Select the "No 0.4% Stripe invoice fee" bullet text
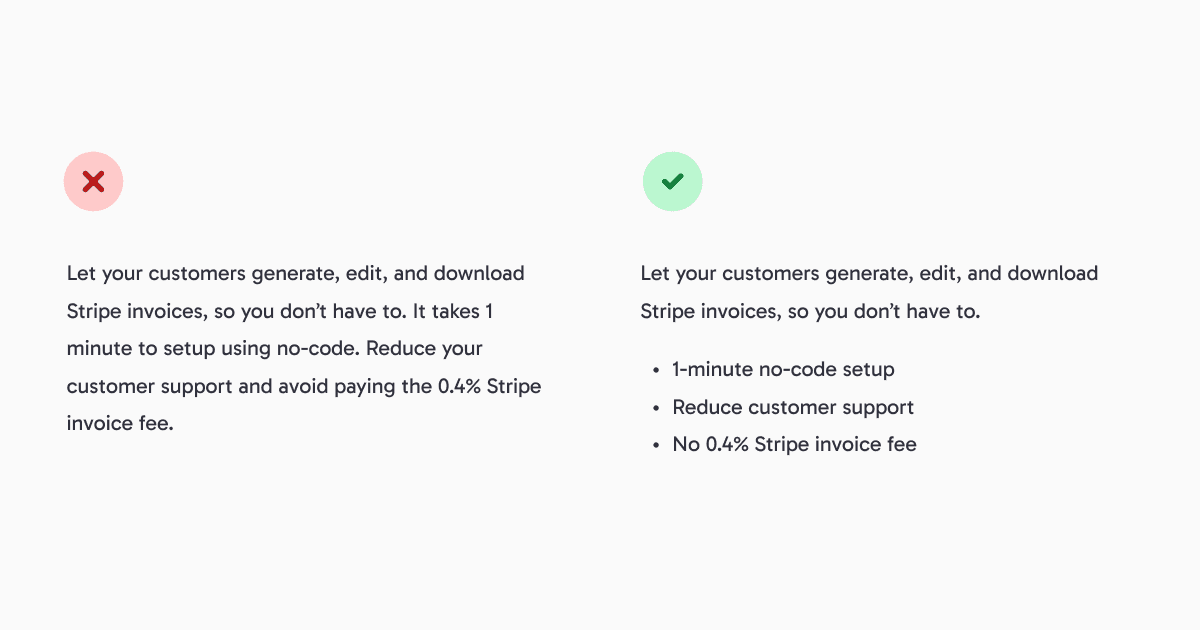 (x=794, y=445)
